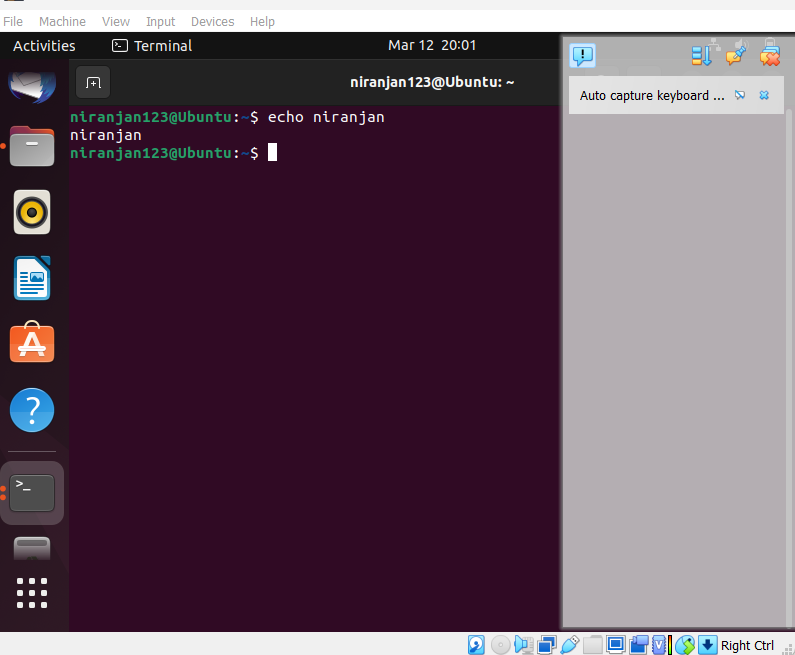Click the new terminal tab button

tap(93, 82)
